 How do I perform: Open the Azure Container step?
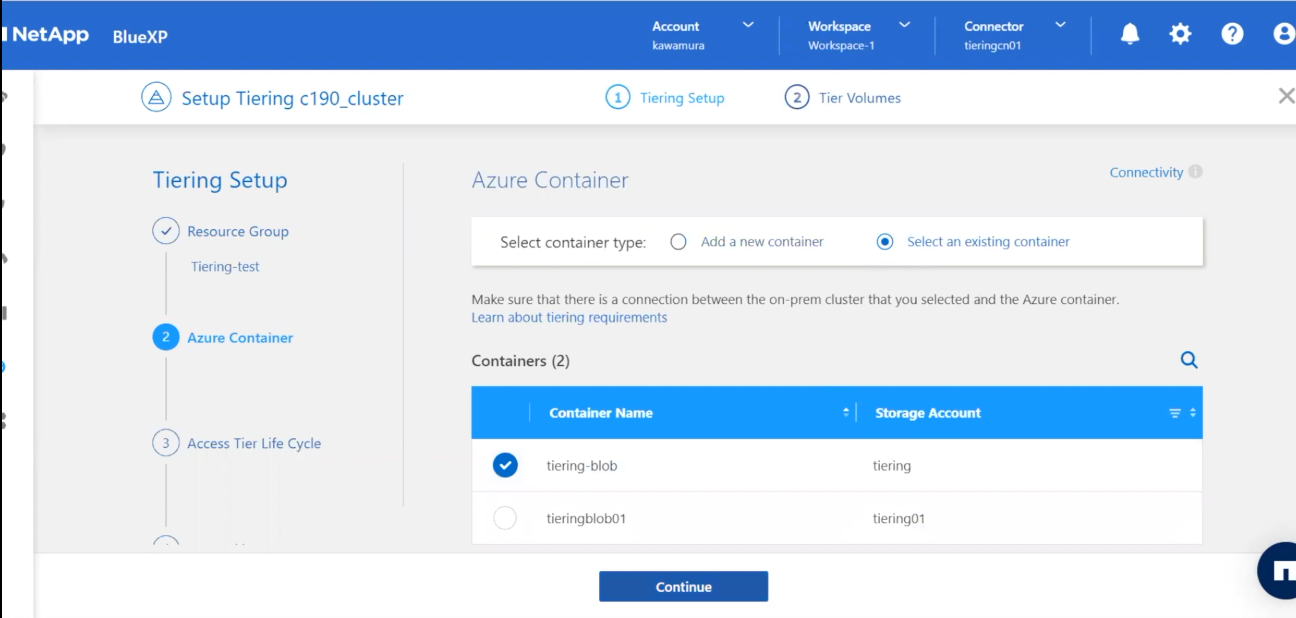click(x=240, y=338)
